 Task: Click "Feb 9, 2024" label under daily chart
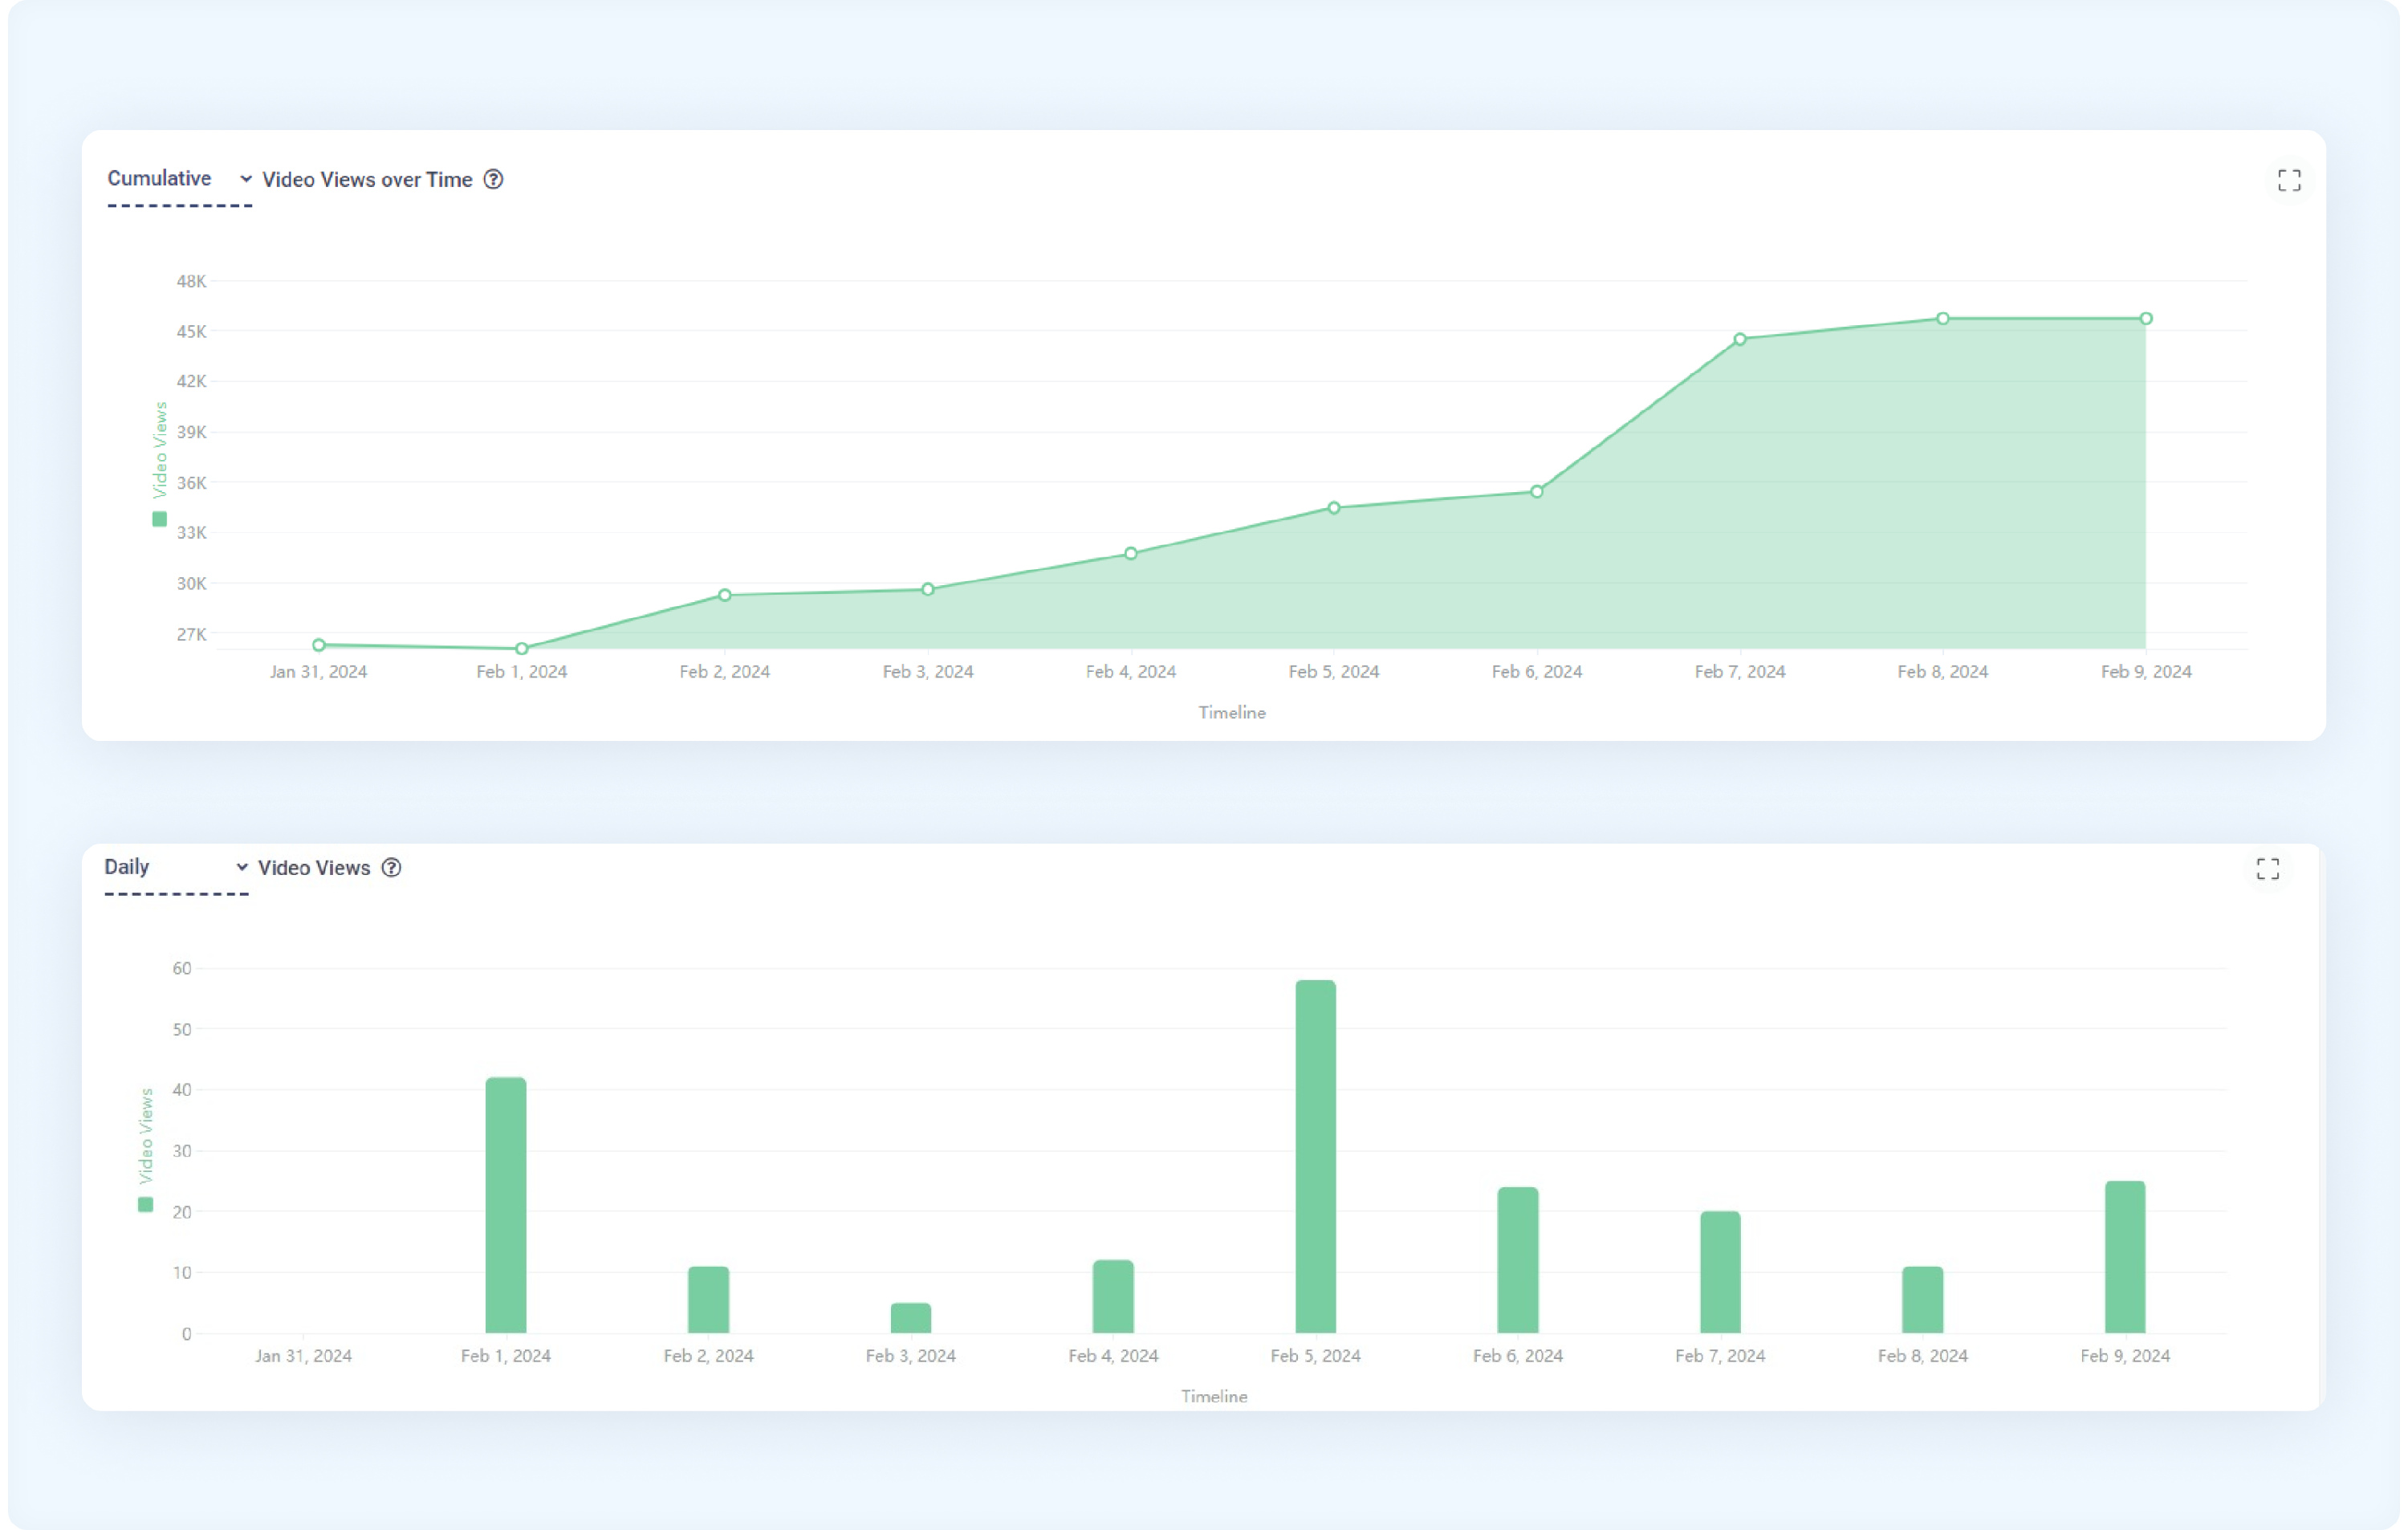click(x=2126, y=1356)
